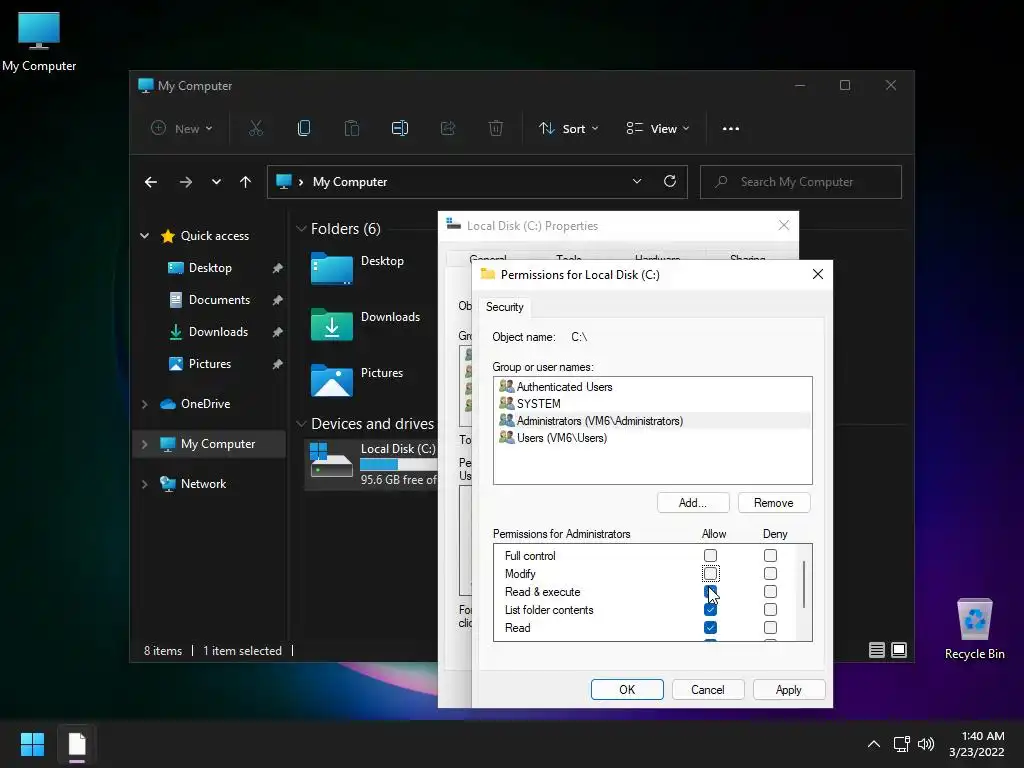Click the Cut scissors icon in Explorer toolbar

coord(256,129)
